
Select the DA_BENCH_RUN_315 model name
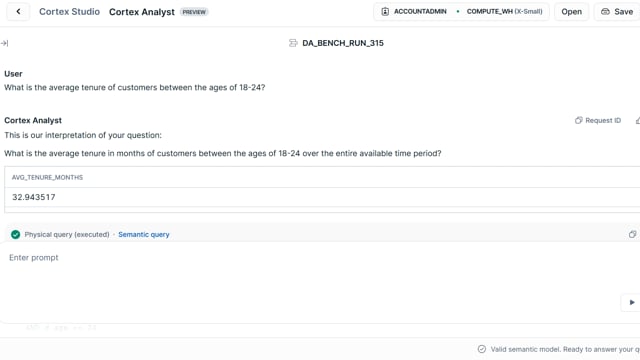[343, 43]
